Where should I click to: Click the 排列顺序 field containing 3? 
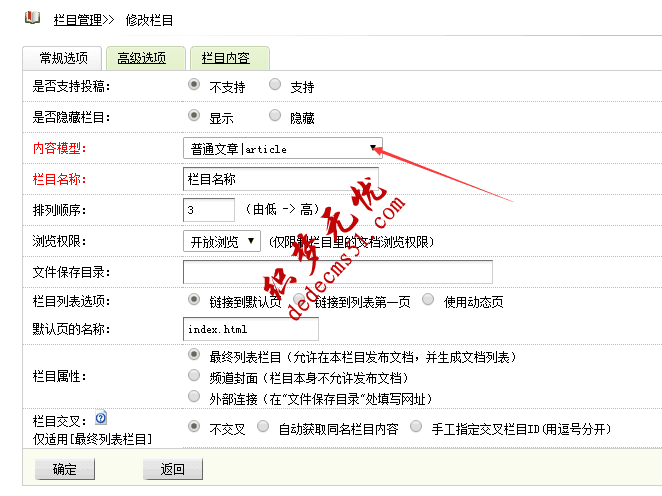click(209, 210)
